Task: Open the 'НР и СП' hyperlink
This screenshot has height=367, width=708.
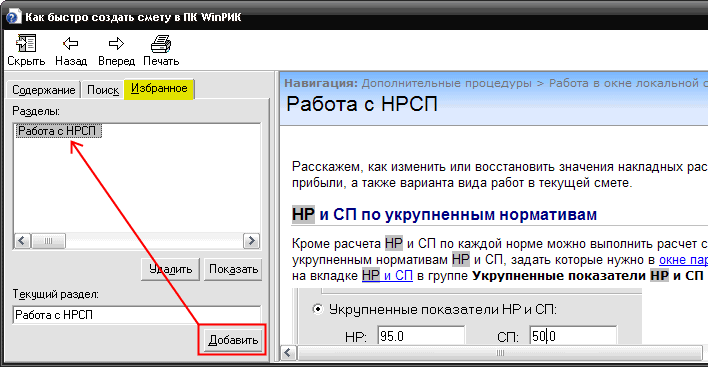Action: click(x=387, y=275)
